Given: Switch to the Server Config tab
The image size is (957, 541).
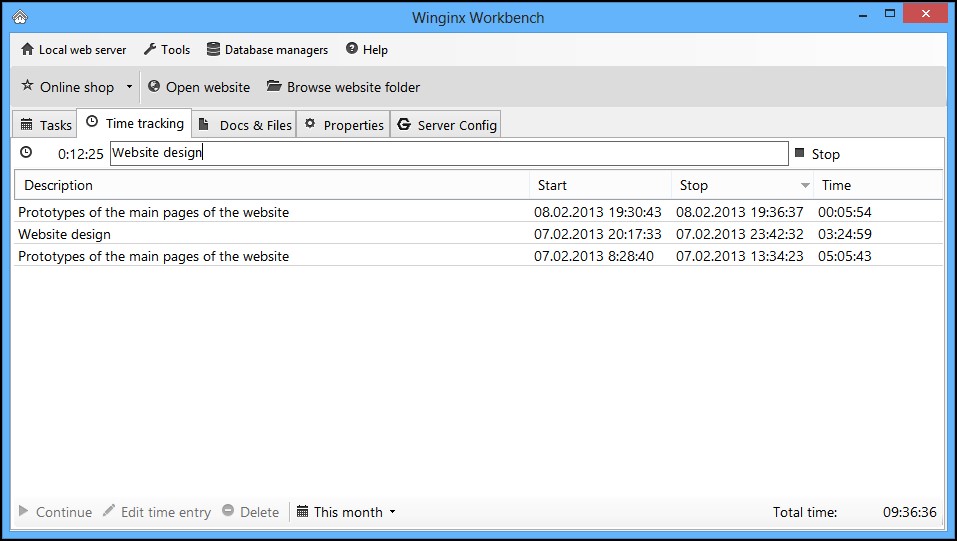Looking at the screenshot, I should click(x=447, y=125).
